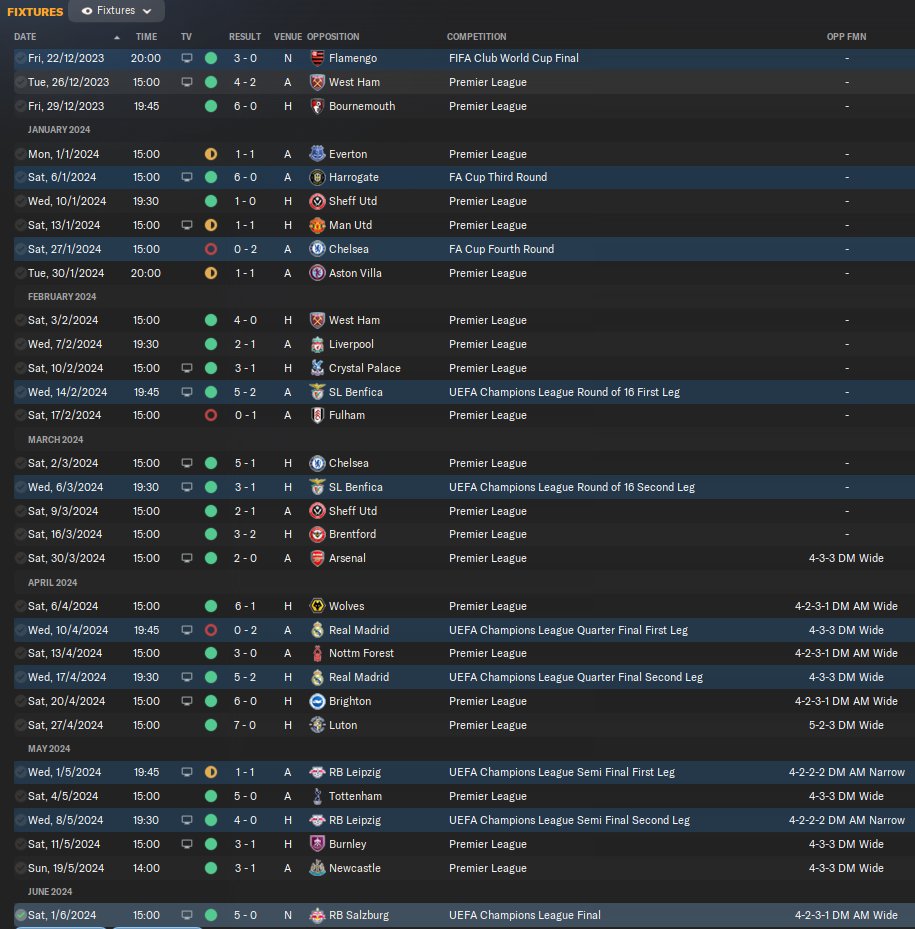Click the draw indicator on Everton row
Image resolution: width=915 pixels, height=929 pixels.
pos(210,154)
